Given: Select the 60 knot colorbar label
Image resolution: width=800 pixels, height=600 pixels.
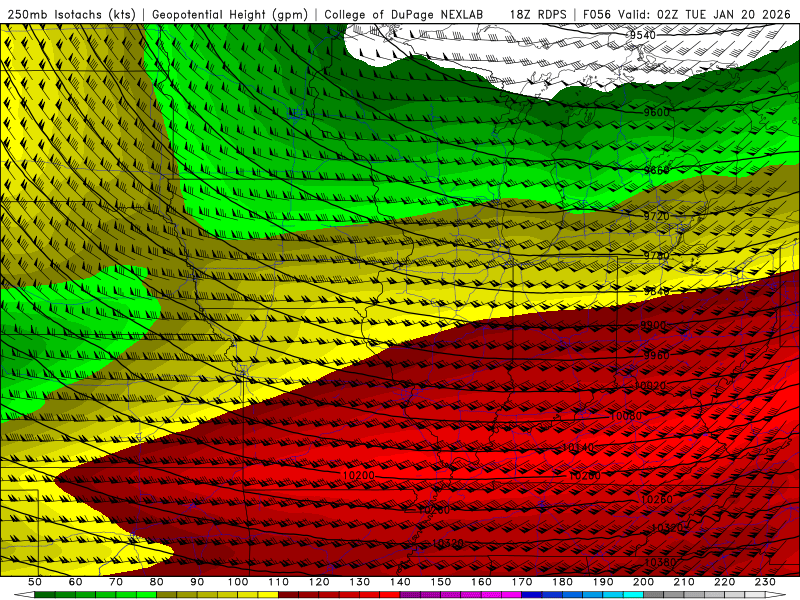Looking at the screenshot, I should coord(76,582).
